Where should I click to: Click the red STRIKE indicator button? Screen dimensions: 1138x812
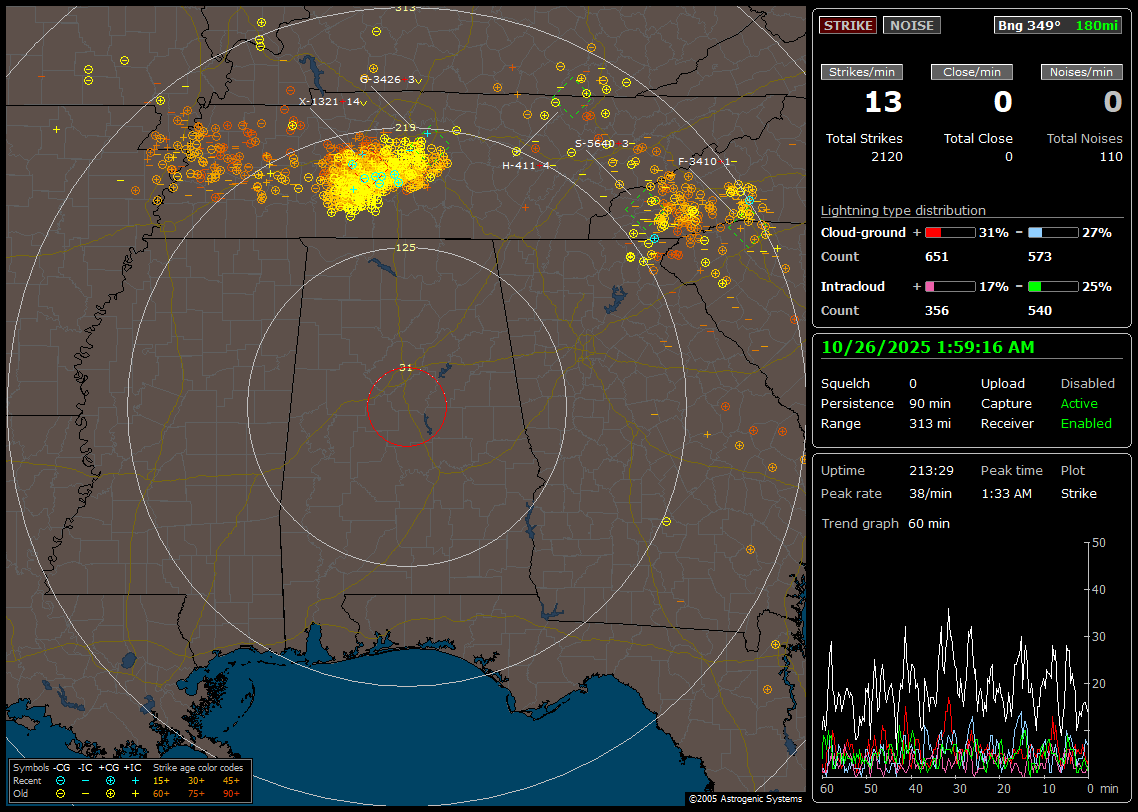tap(848, 26)
